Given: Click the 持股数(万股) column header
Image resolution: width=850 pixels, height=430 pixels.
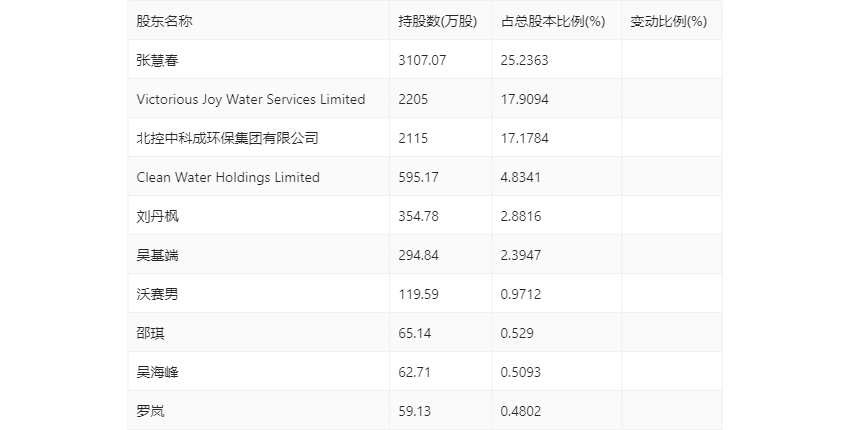Looking at the screenshot, I should coord(437,21).
